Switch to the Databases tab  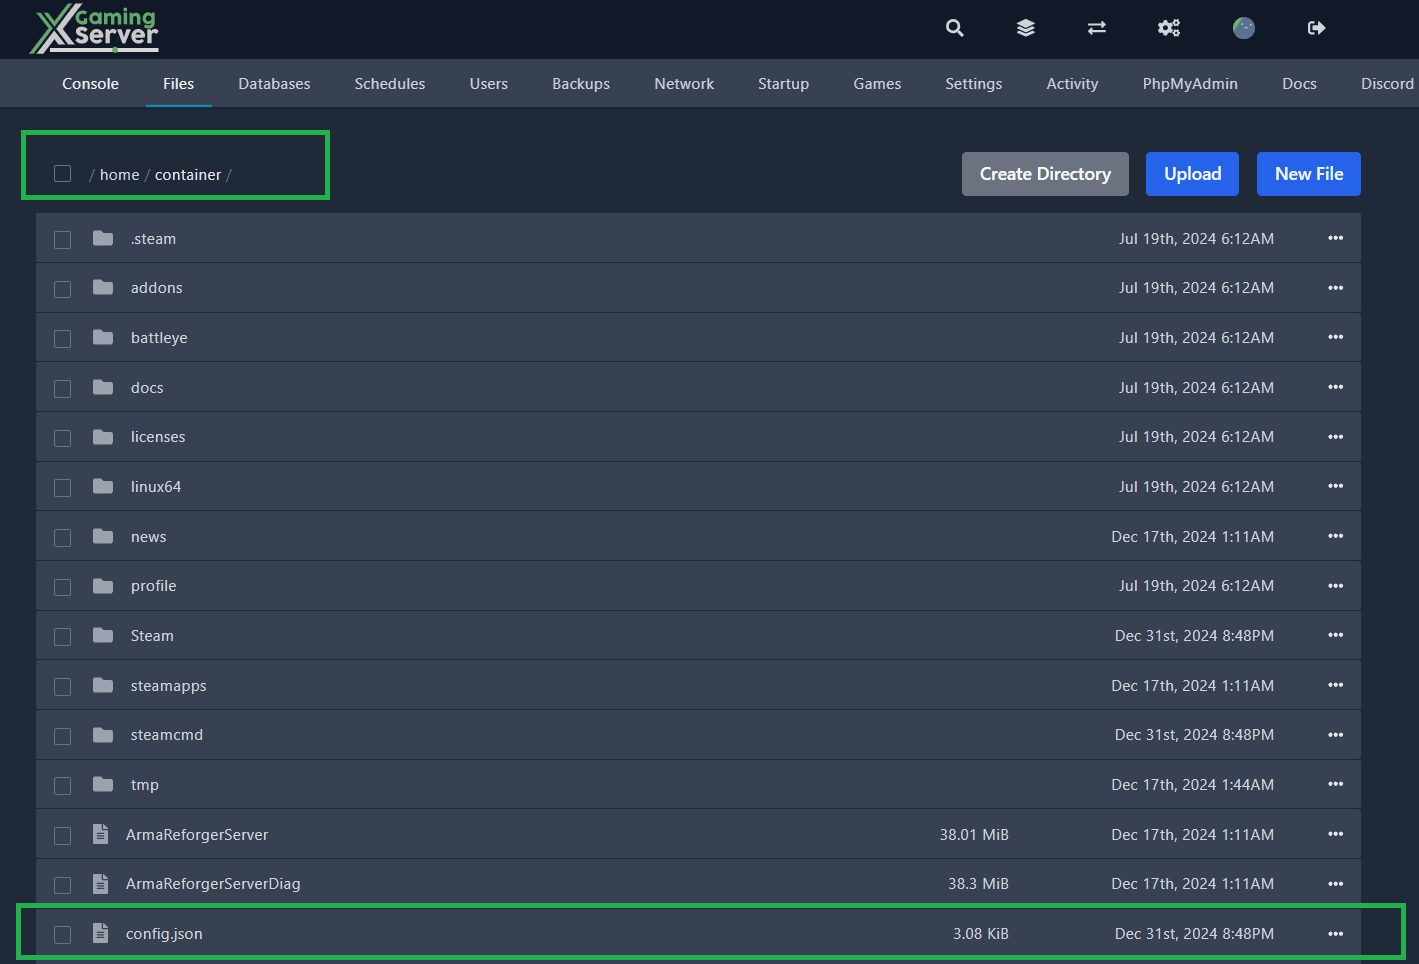pos(274,83)
